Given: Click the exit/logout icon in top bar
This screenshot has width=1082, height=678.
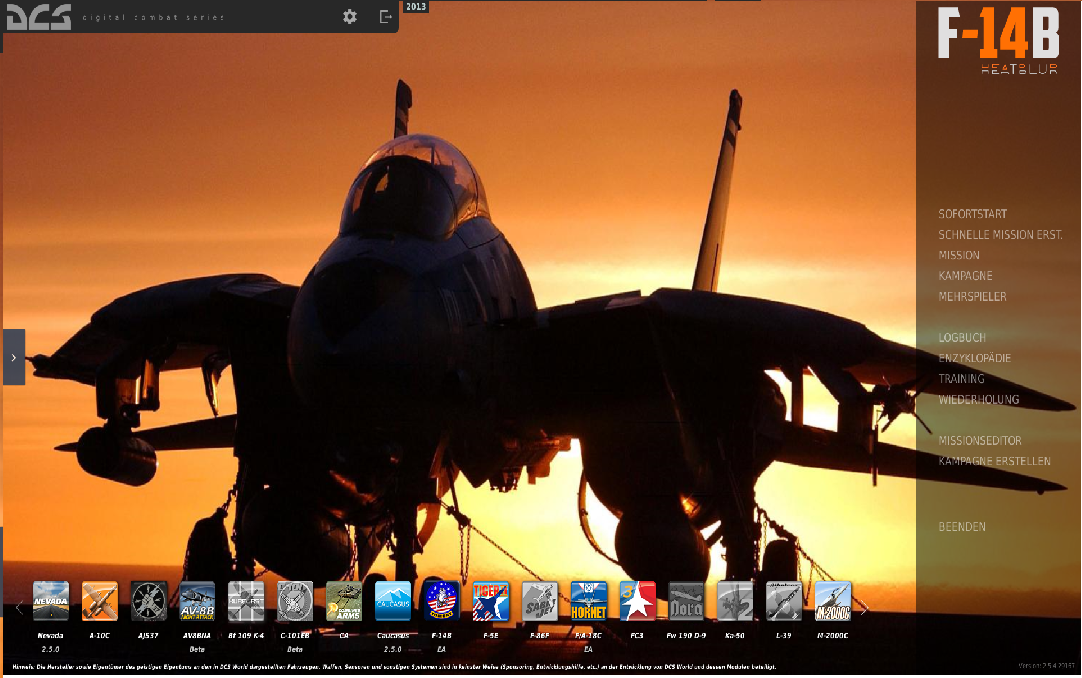Looking at the screenshot, I should coord(386,17).
